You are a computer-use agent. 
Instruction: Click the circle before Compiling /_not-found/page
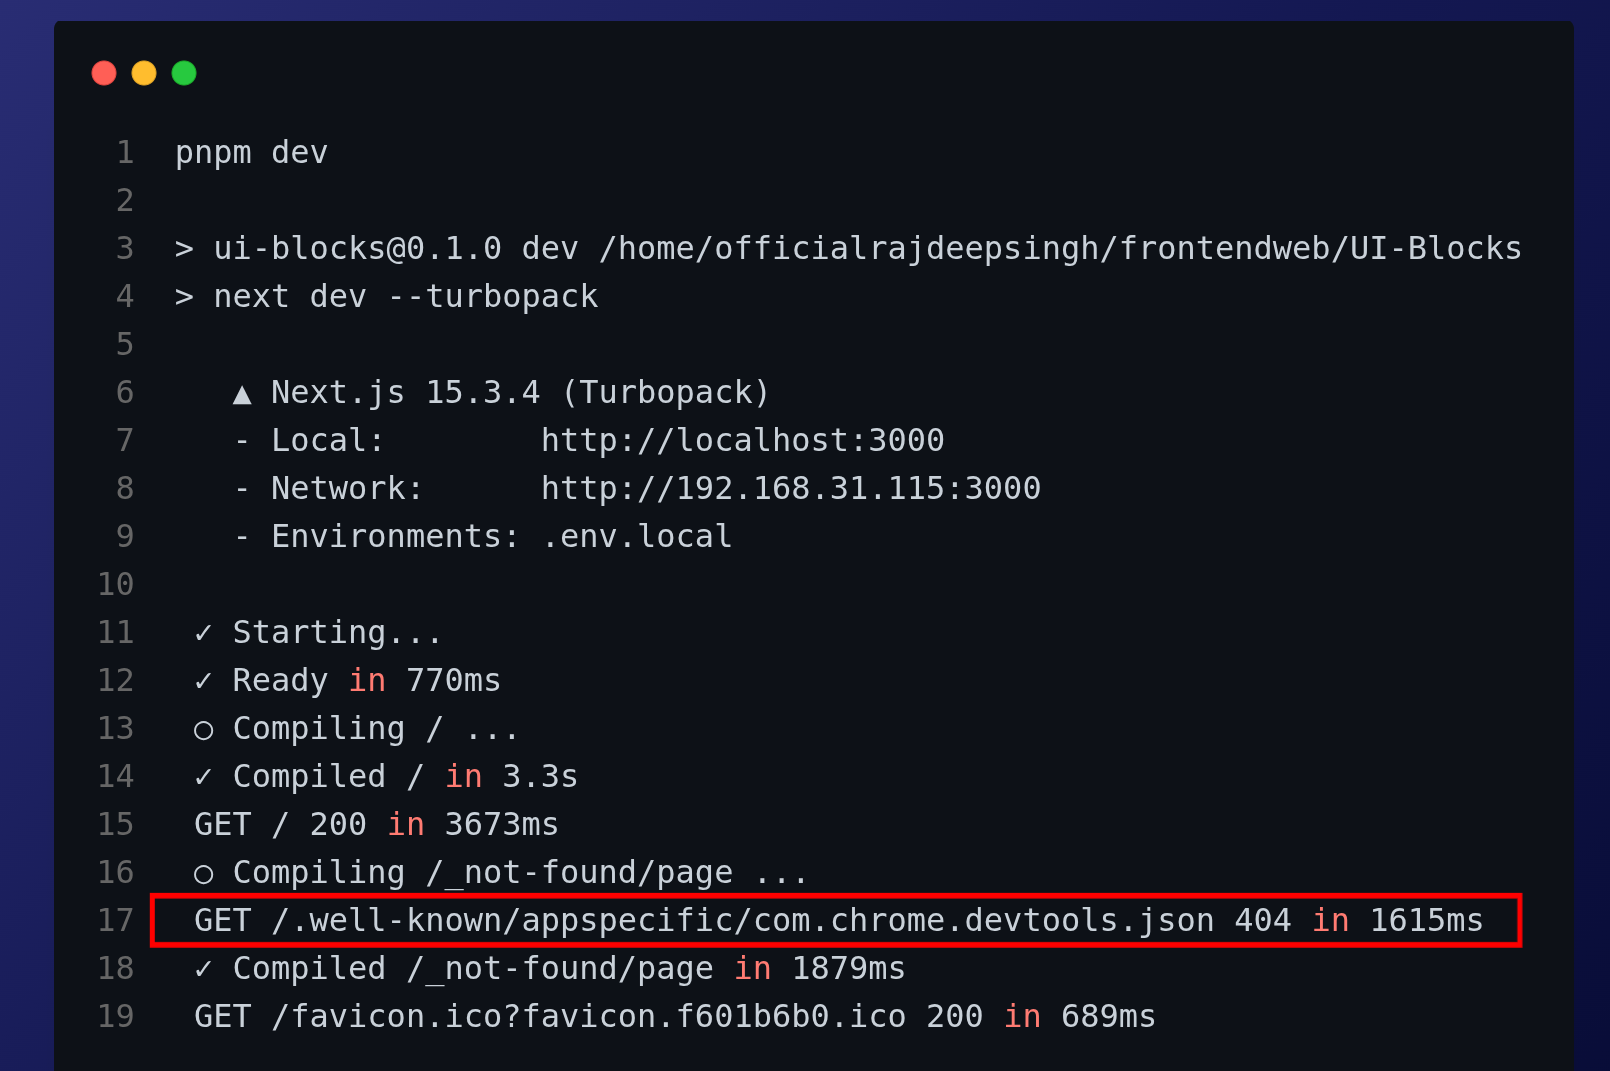pyautogui.click(x=204, y=874)
